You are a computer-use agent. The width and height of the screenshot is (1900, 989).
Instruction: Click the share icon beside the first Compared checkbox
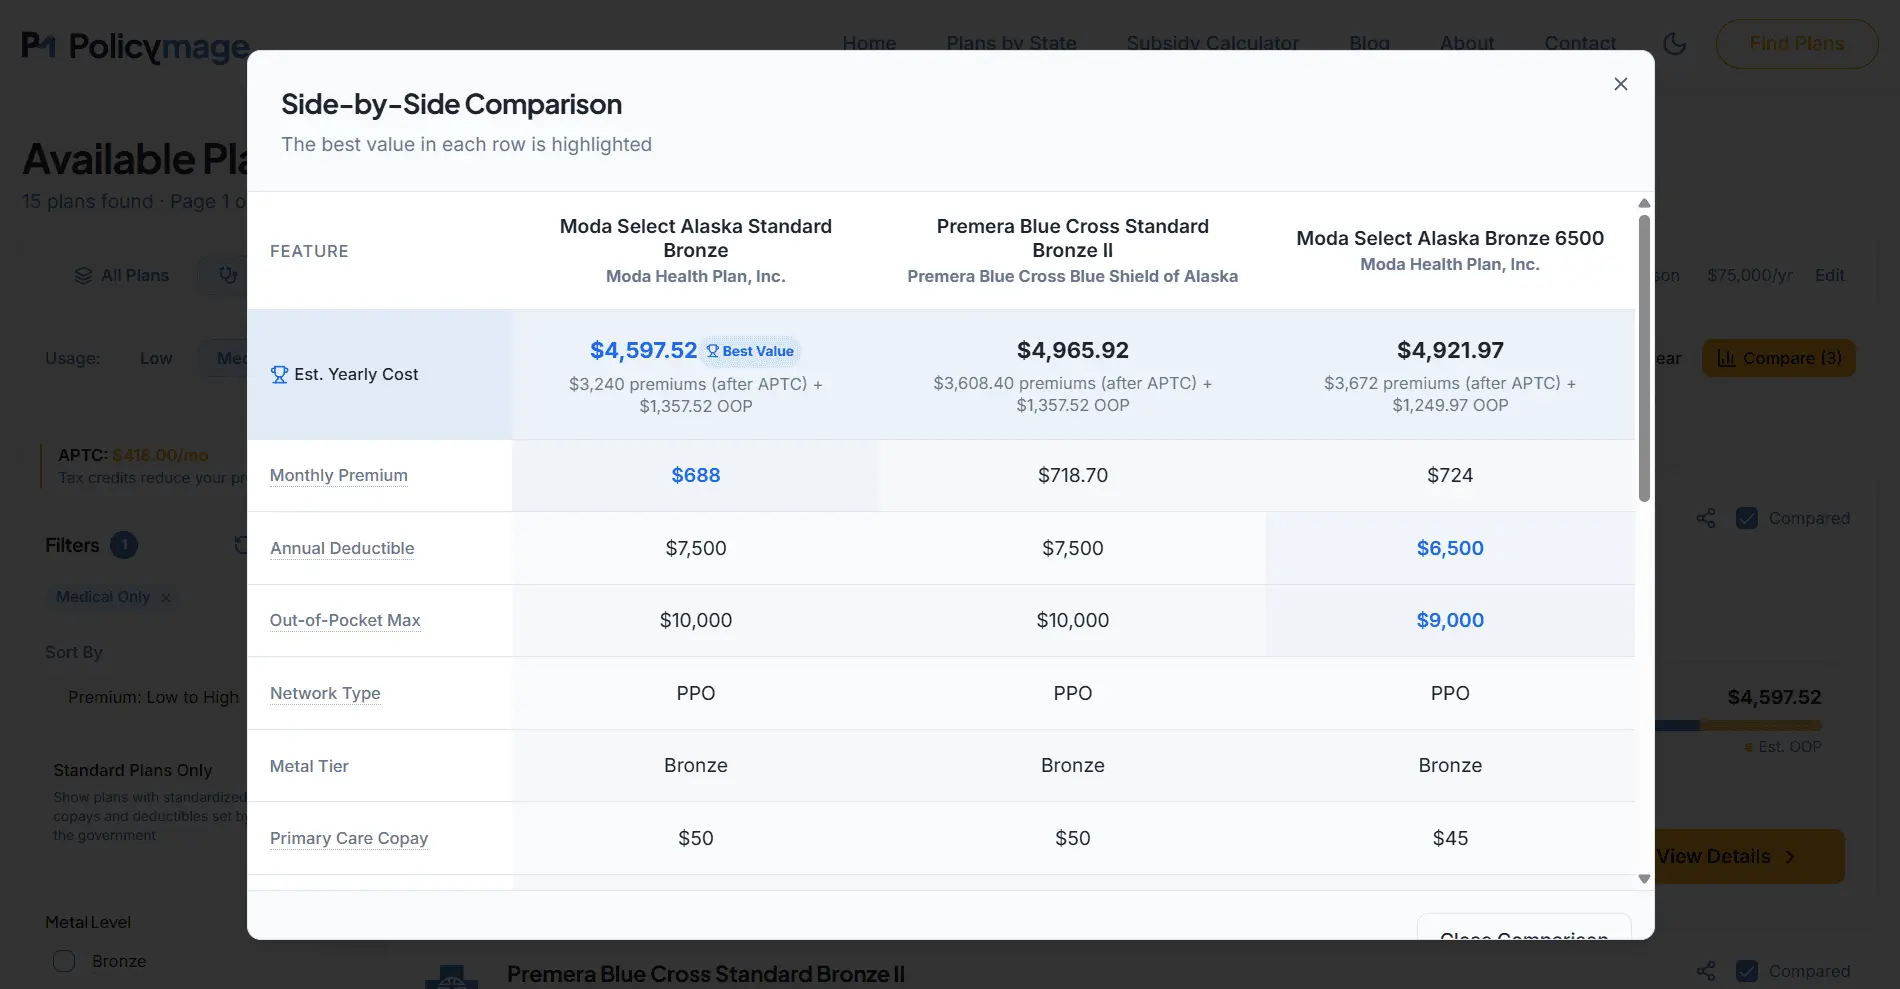click(1706, 518)
